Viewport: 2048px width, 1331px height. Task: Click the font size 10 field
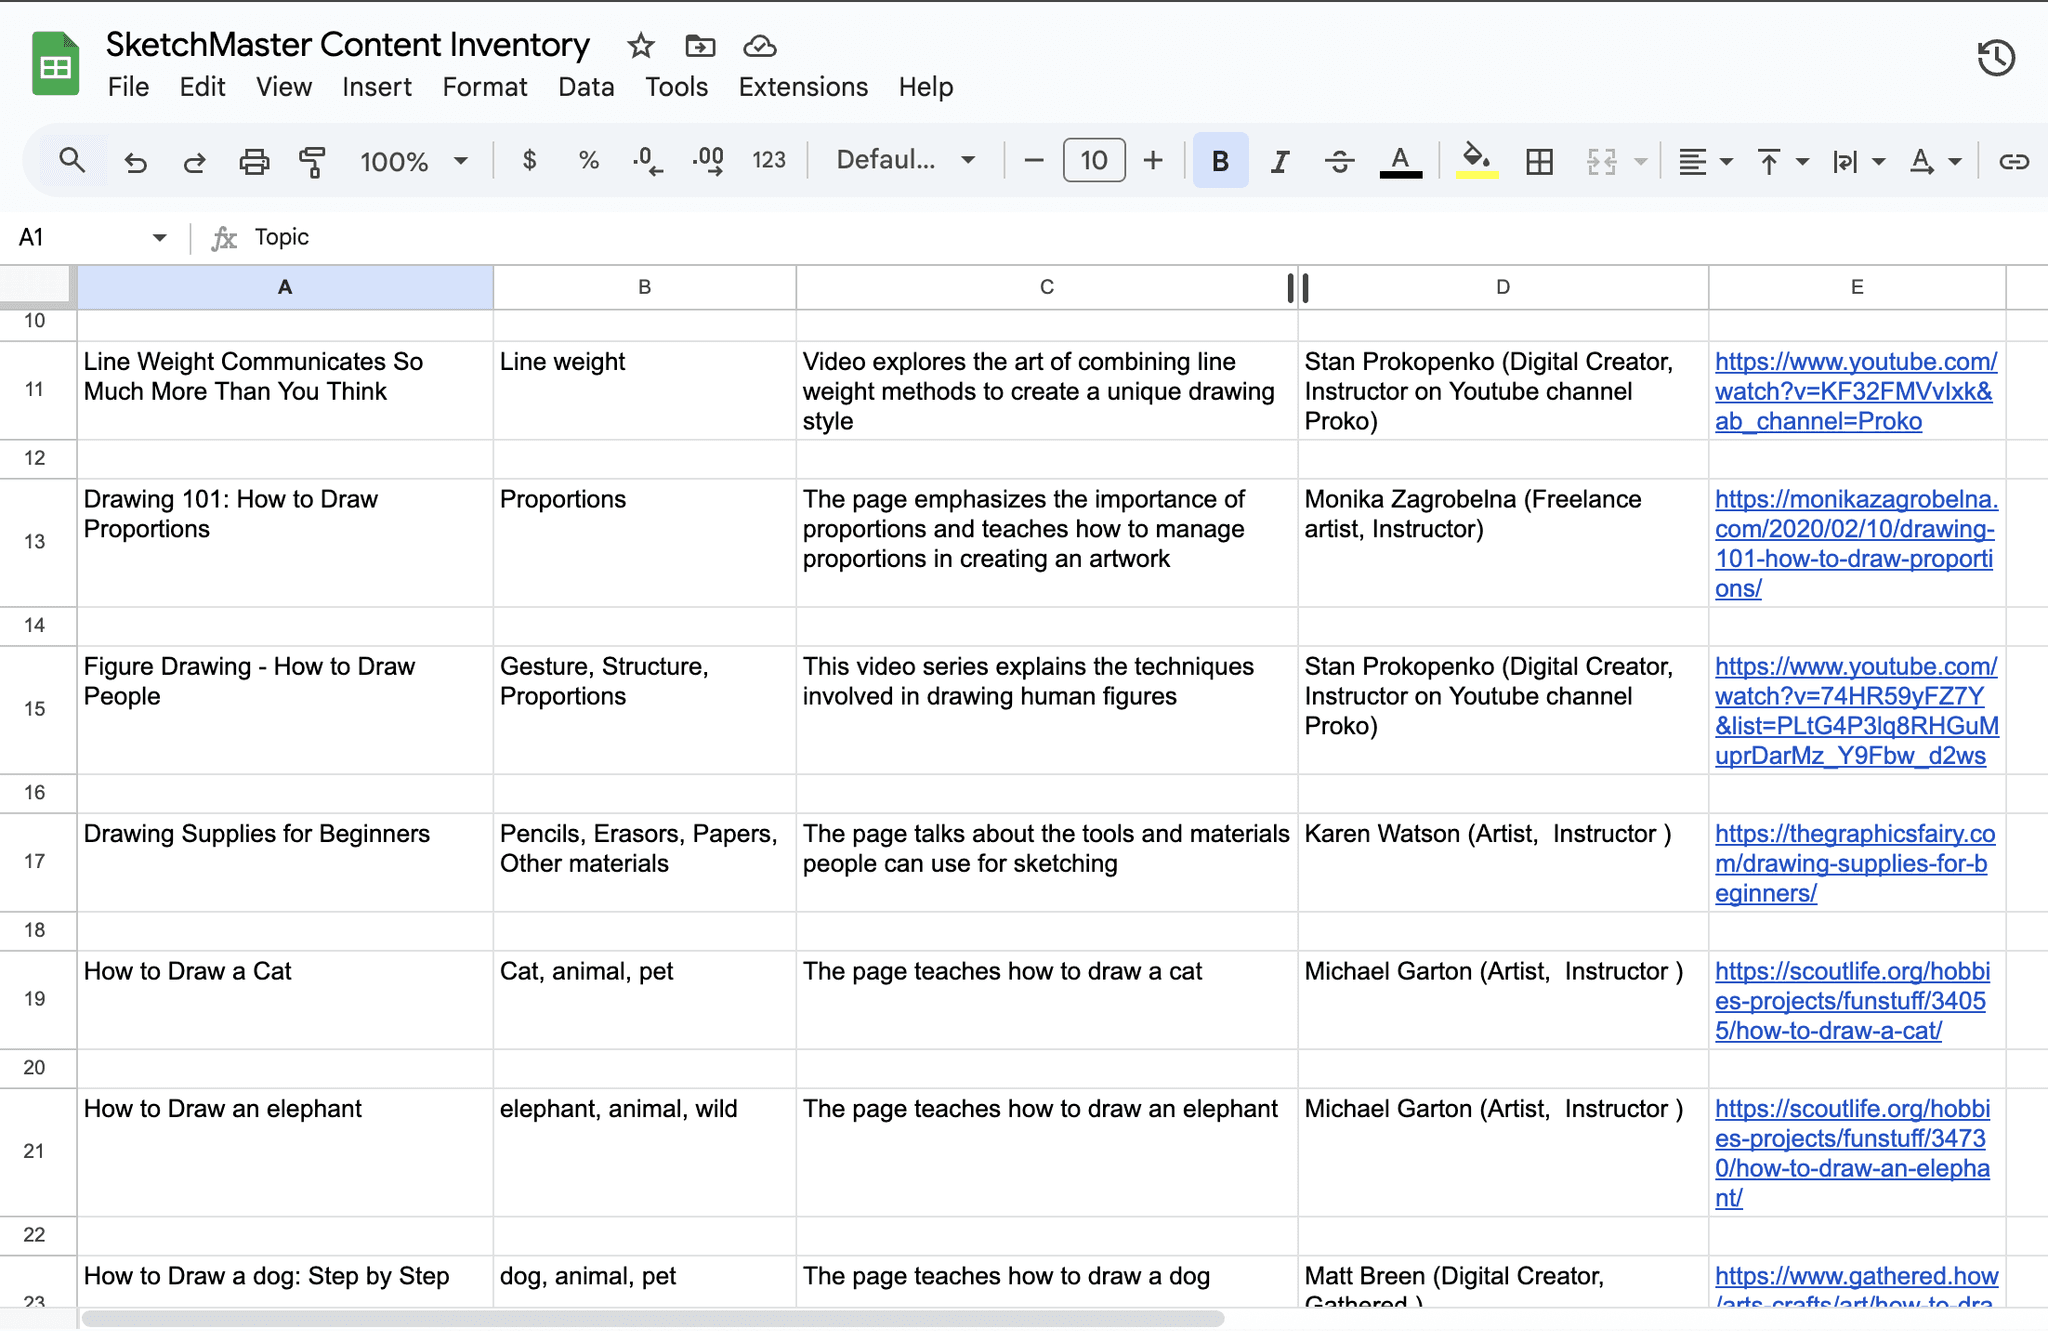(1093, 161)
